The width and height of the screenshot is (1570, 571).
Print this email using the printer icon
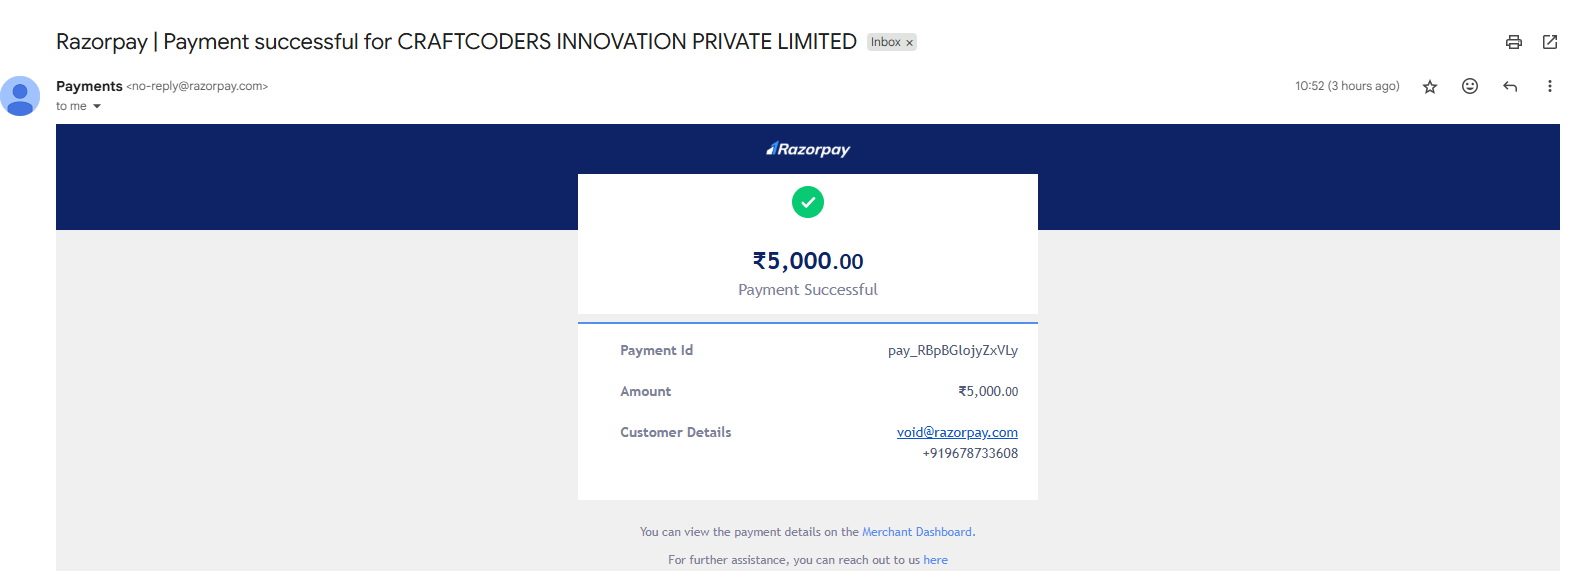point(1513,42)
